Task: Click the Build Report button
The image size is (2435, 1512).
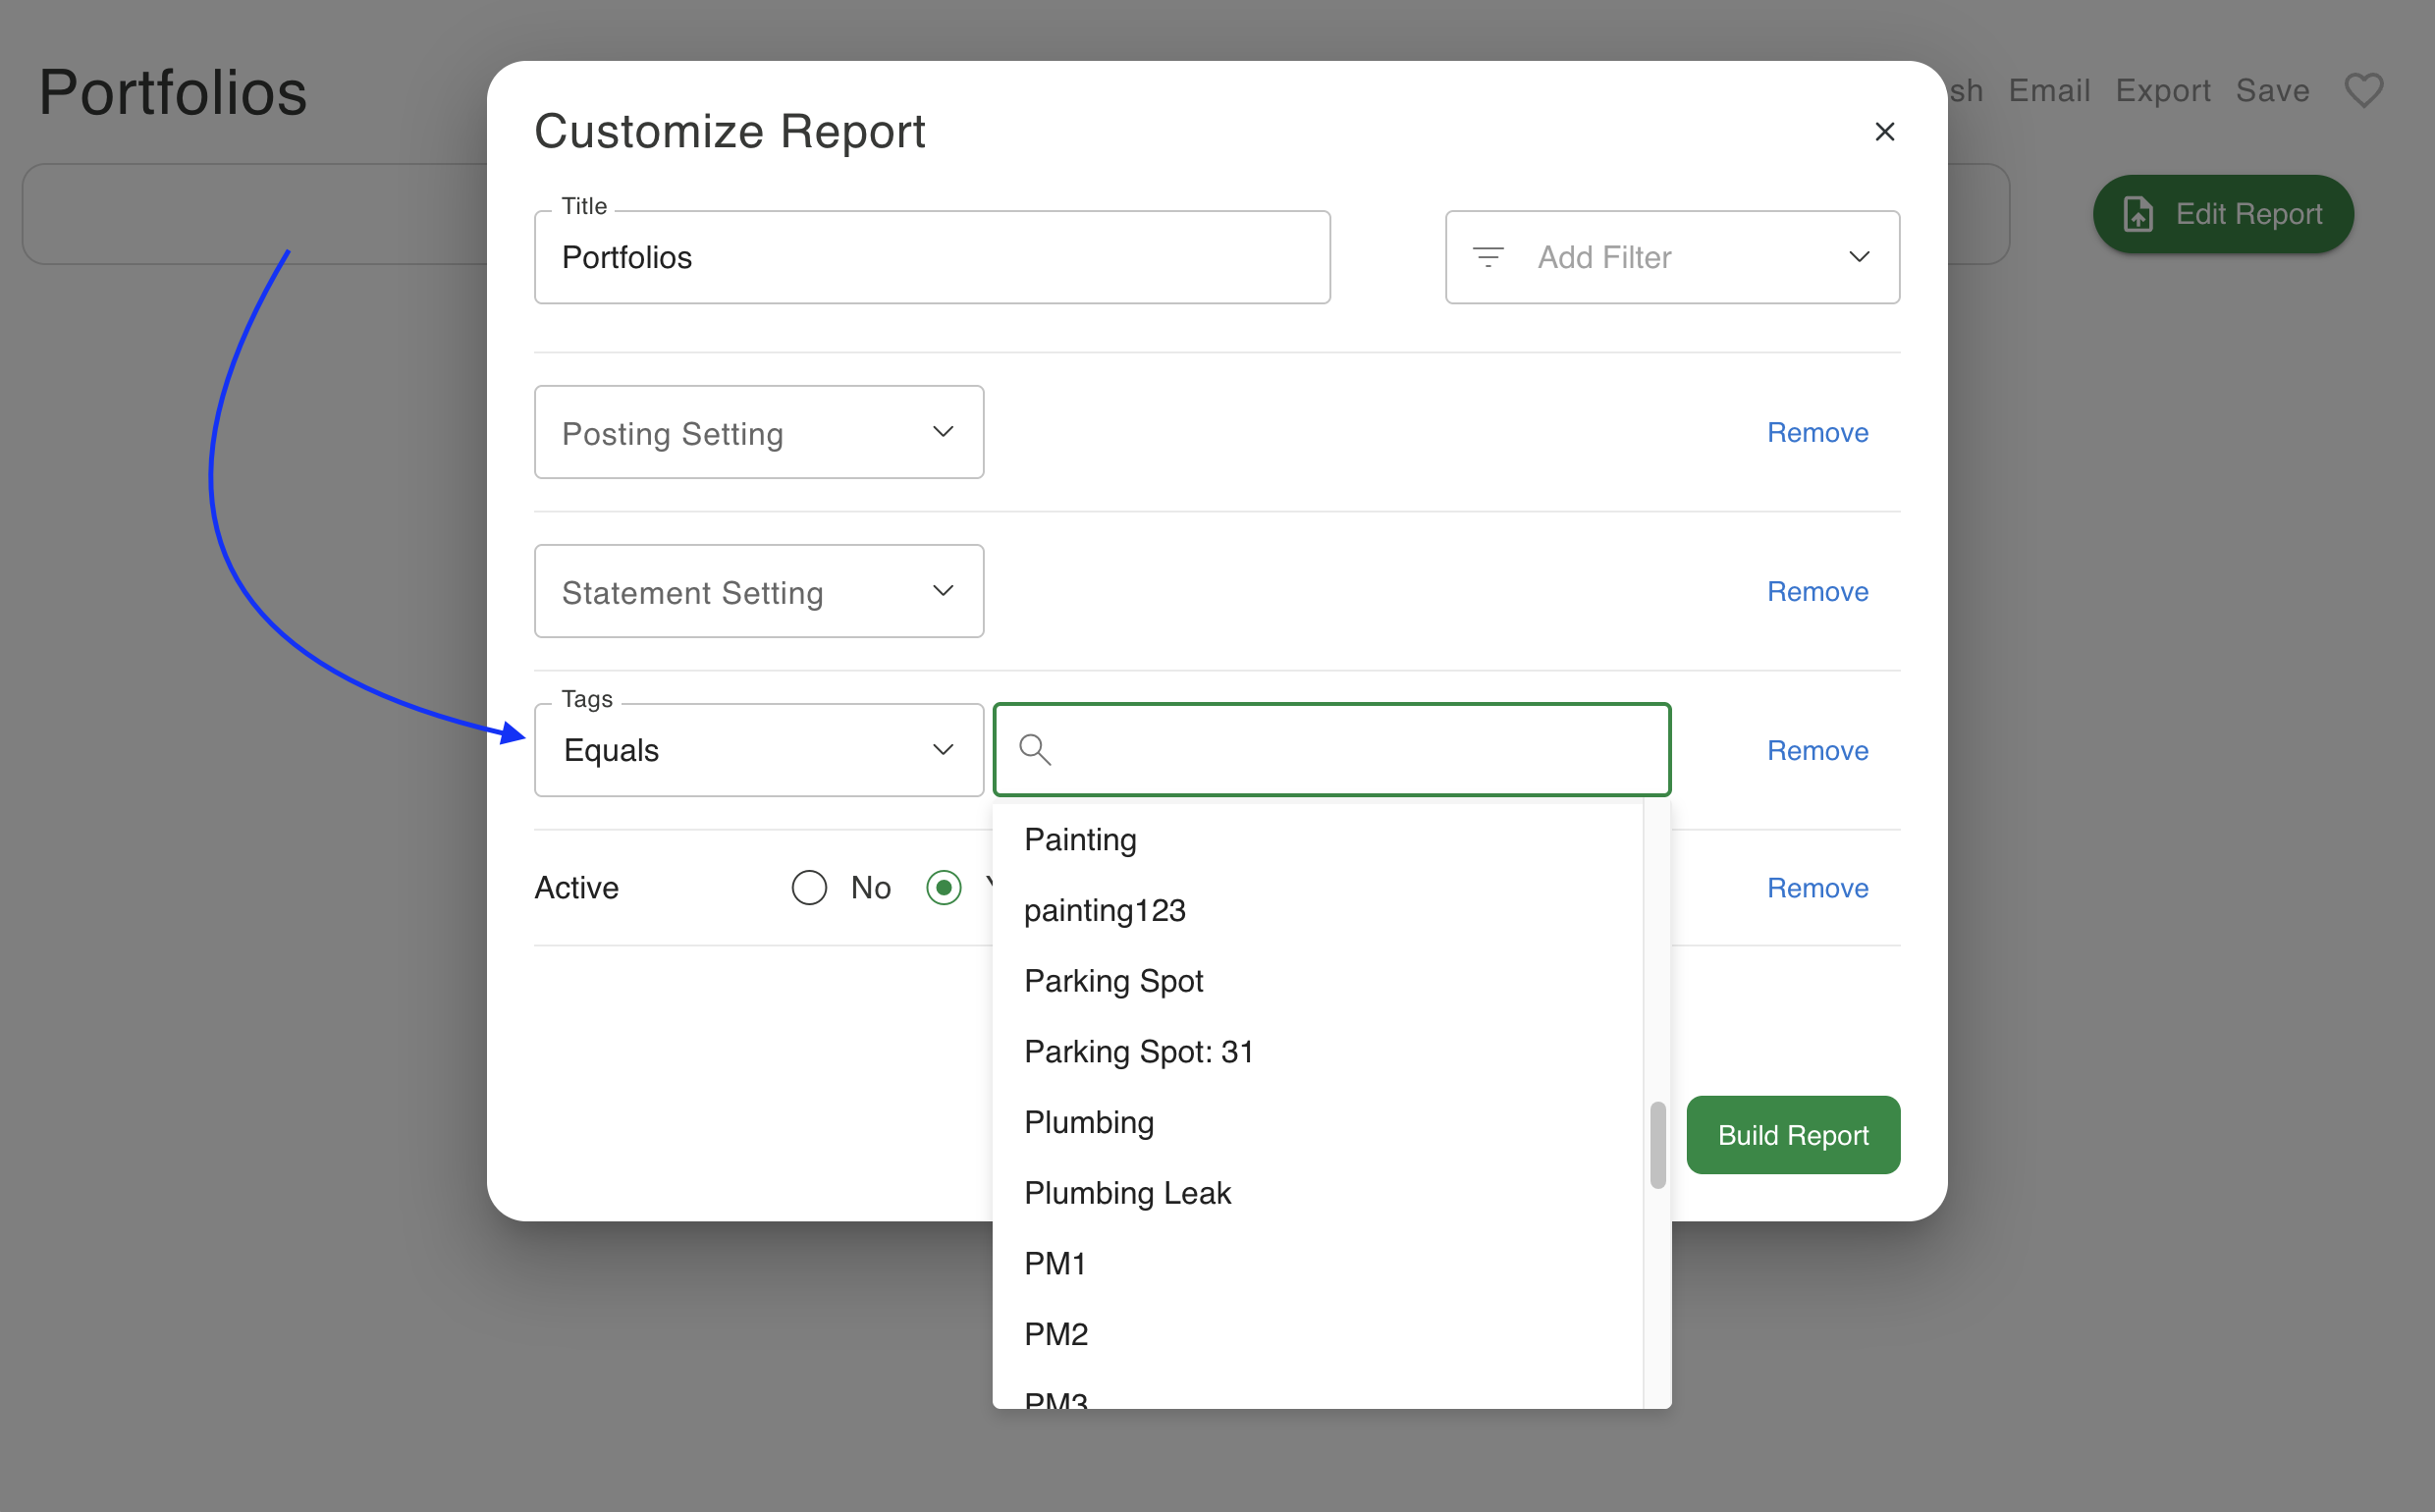Action: [1792, 1135]
